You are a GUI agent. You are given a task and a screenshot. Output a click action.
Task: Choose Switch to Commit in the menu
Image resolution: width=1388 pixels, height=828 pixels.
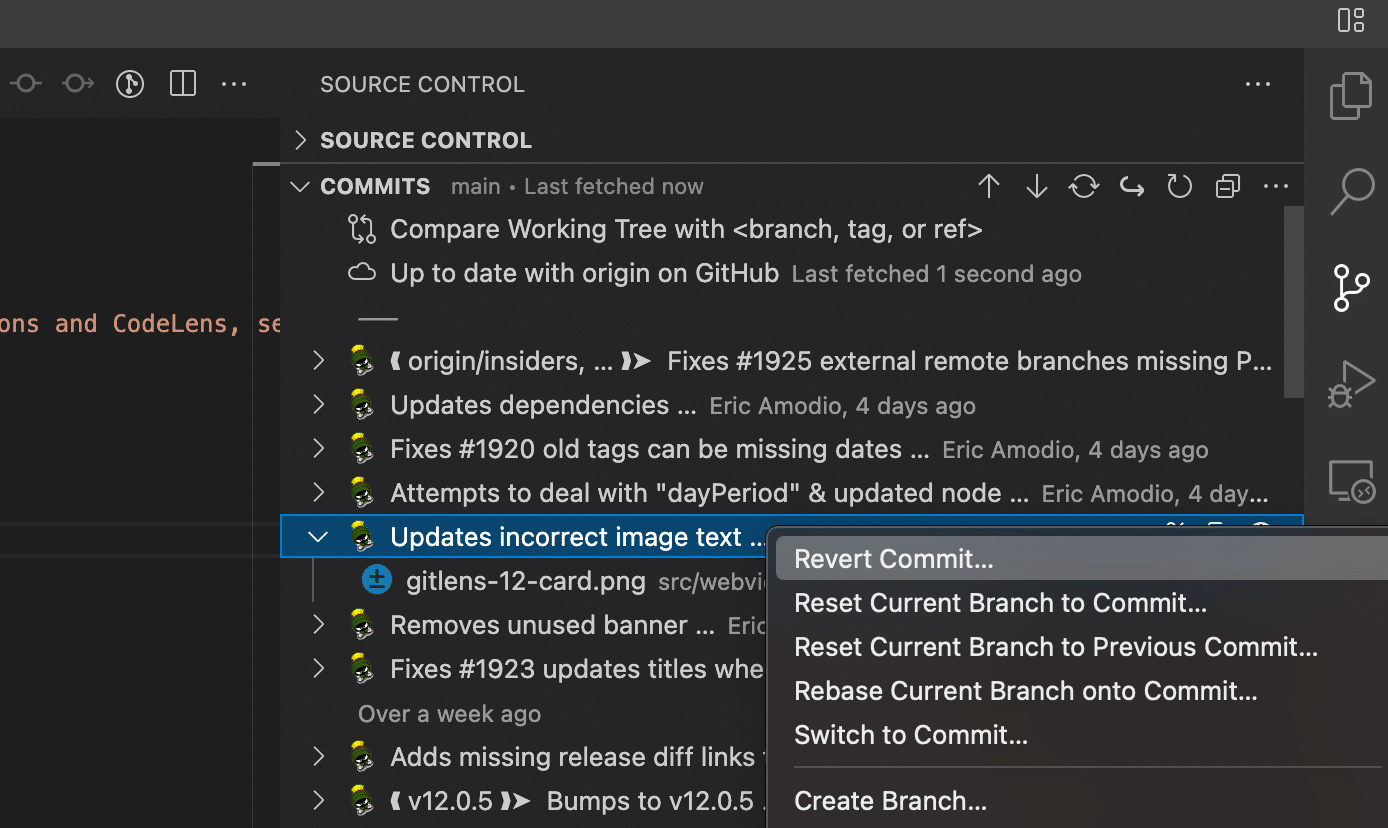(x=910, y=734)
